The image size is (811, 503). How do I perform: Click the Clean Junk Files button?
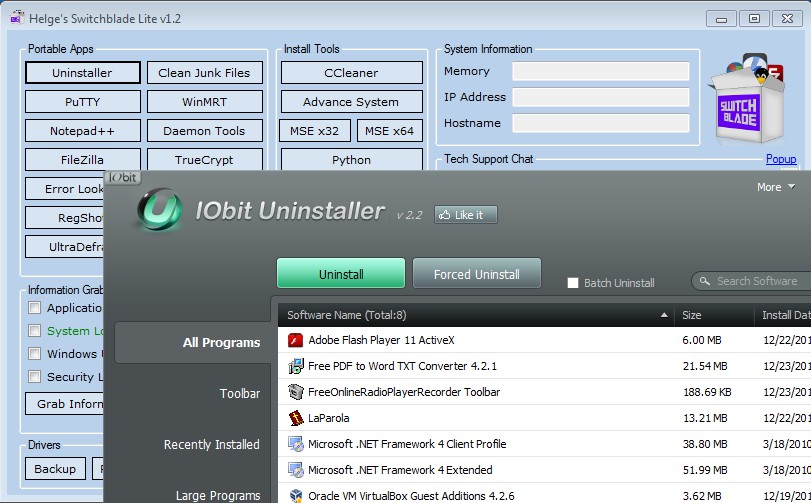[205, 73]
